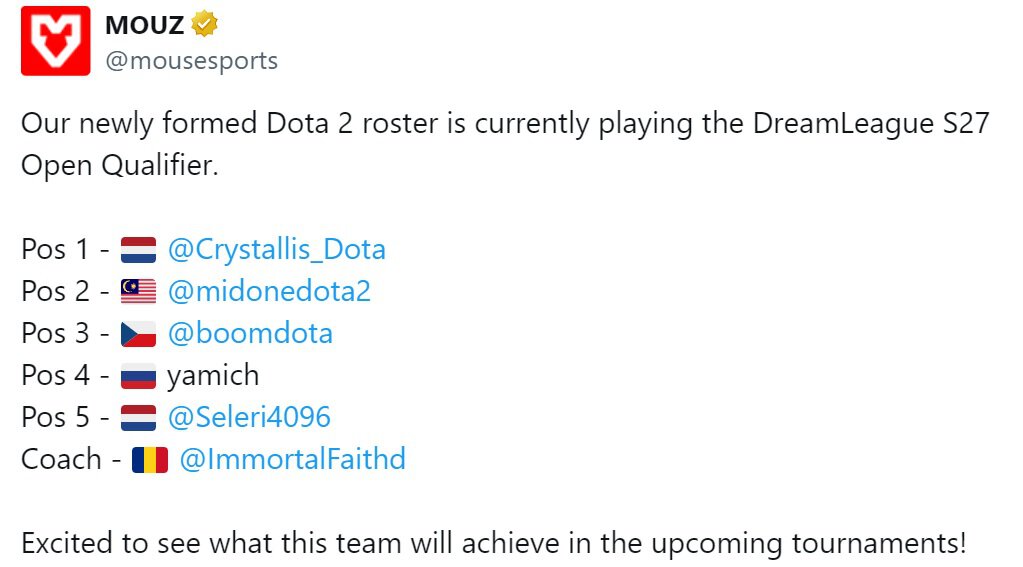Click the Czech flag beside boomdota
1023x567 pixels.
click(138, 334)
